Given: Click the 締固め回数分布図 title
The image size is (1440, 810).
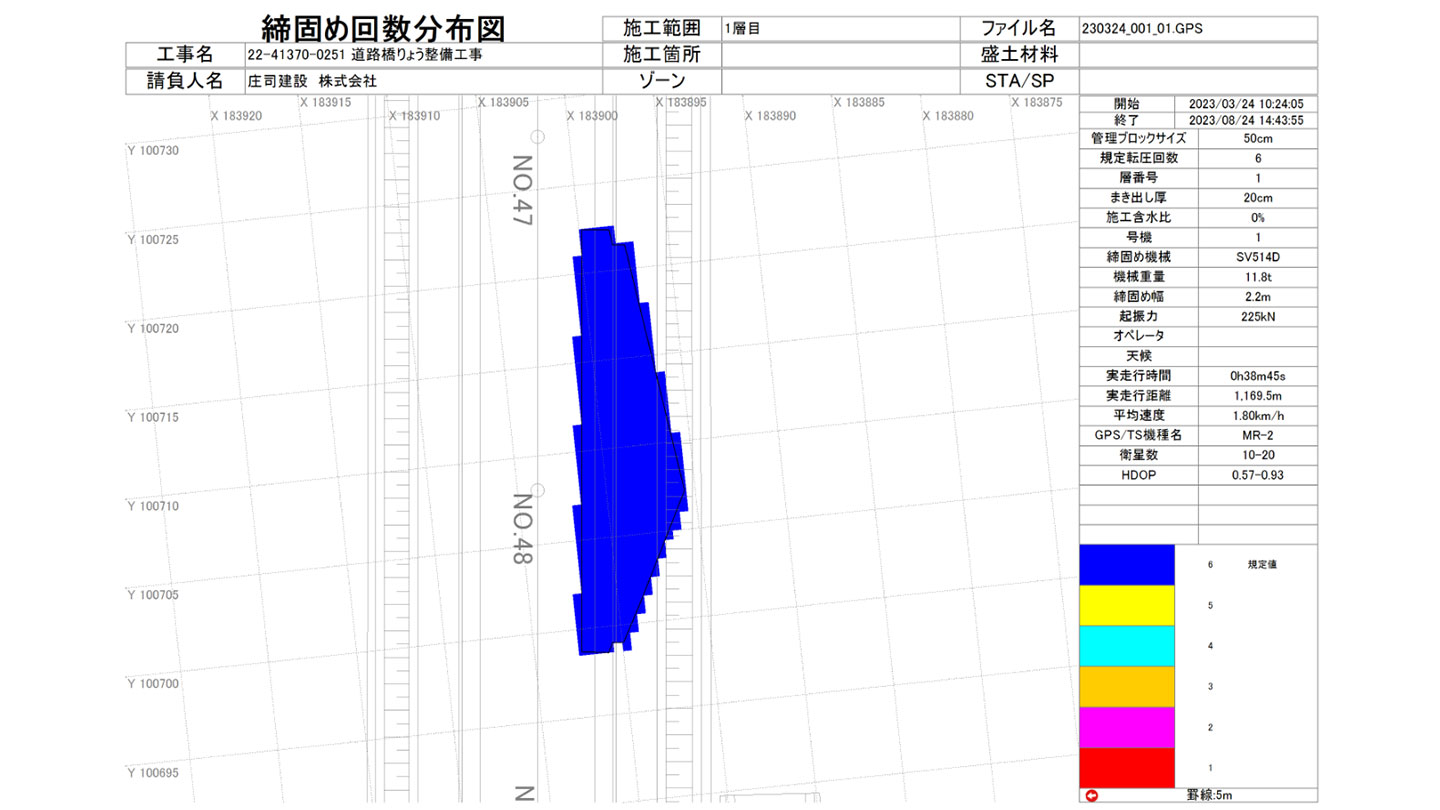Looking at the screenshot, I should point(382,27).
